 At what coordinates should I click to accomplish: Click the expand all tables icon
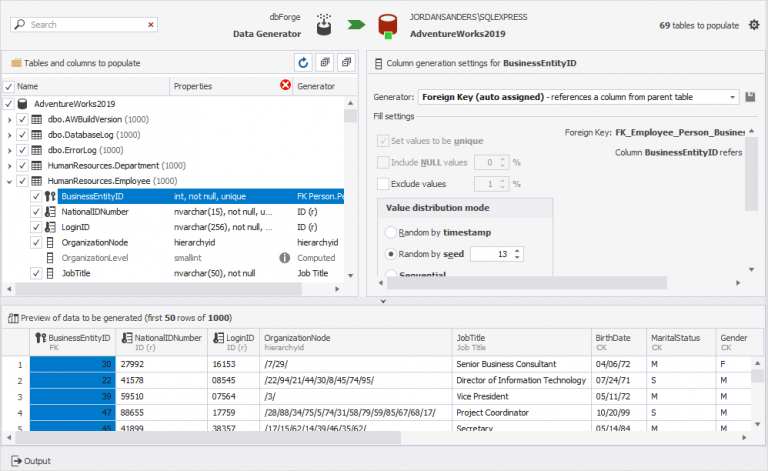click(x=325, y=63)
